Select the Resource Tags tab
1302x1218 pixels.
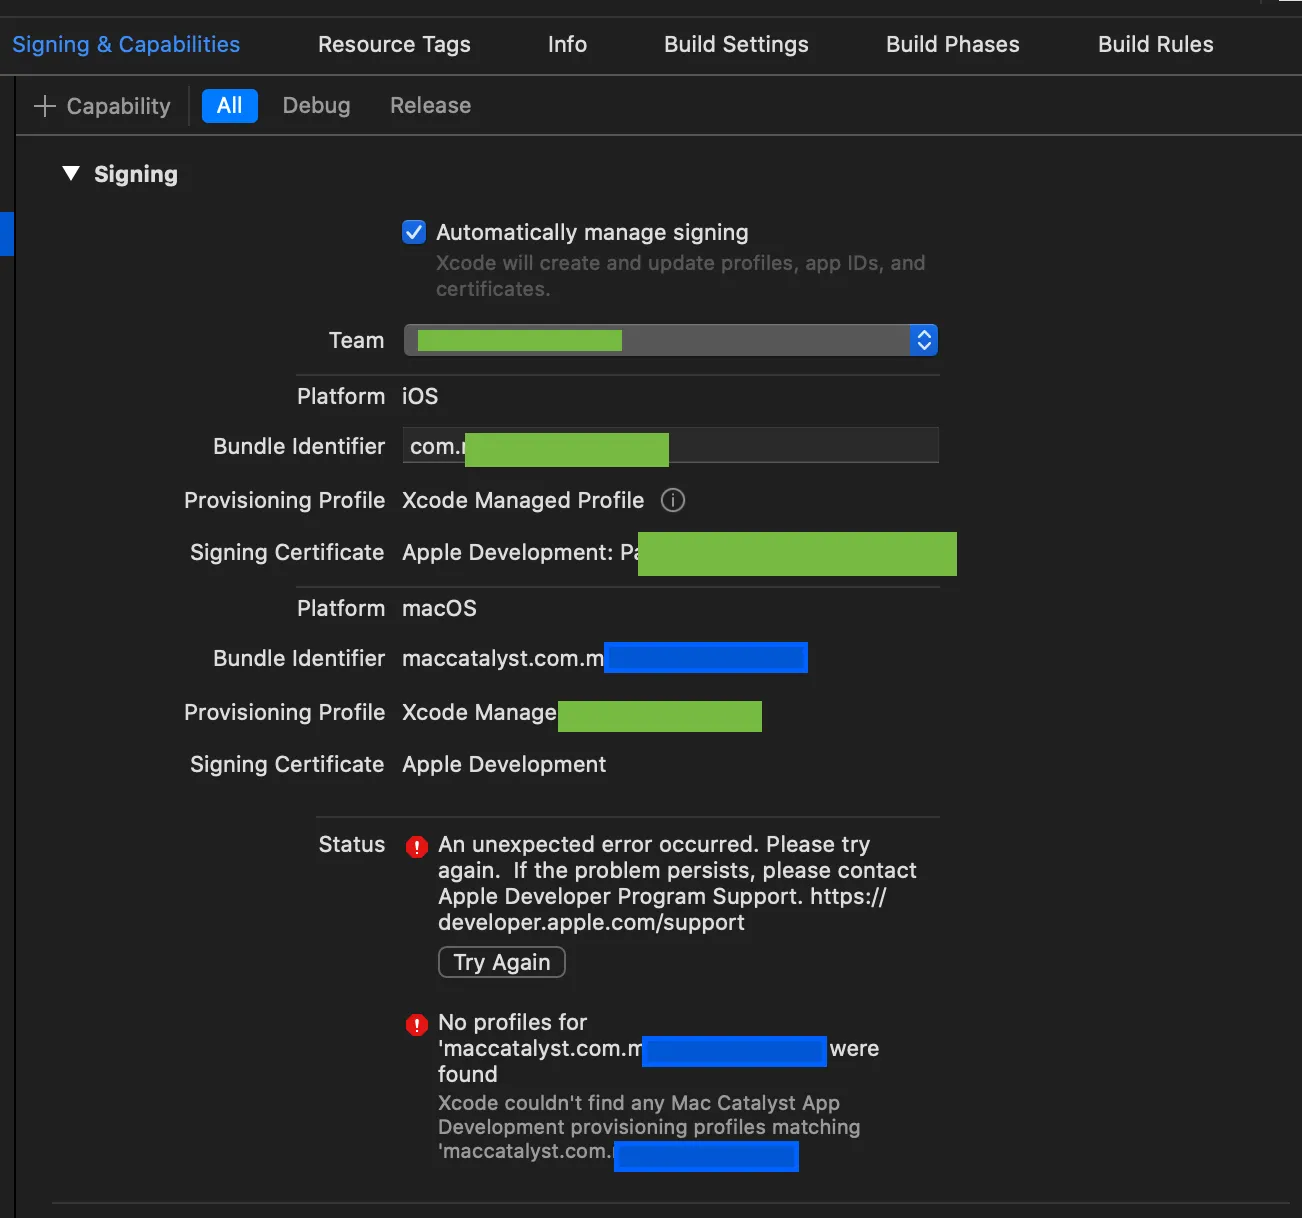(x=394, y=45)
